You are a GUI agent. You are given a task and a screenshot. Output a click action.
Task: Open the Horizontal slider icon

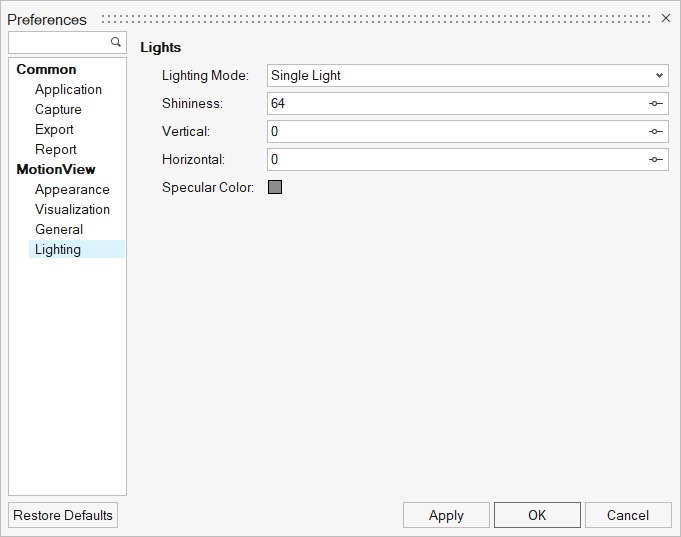(655, 160)
